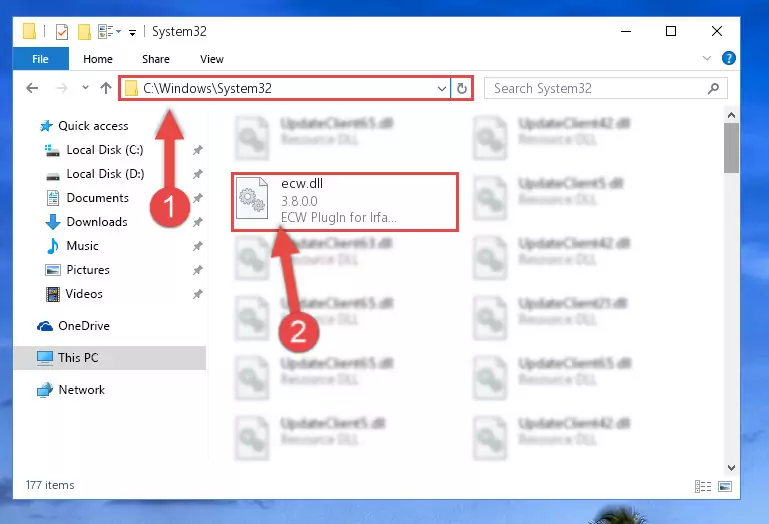
Task: Click the pin icon next to Documents
Action: point(198,198)
